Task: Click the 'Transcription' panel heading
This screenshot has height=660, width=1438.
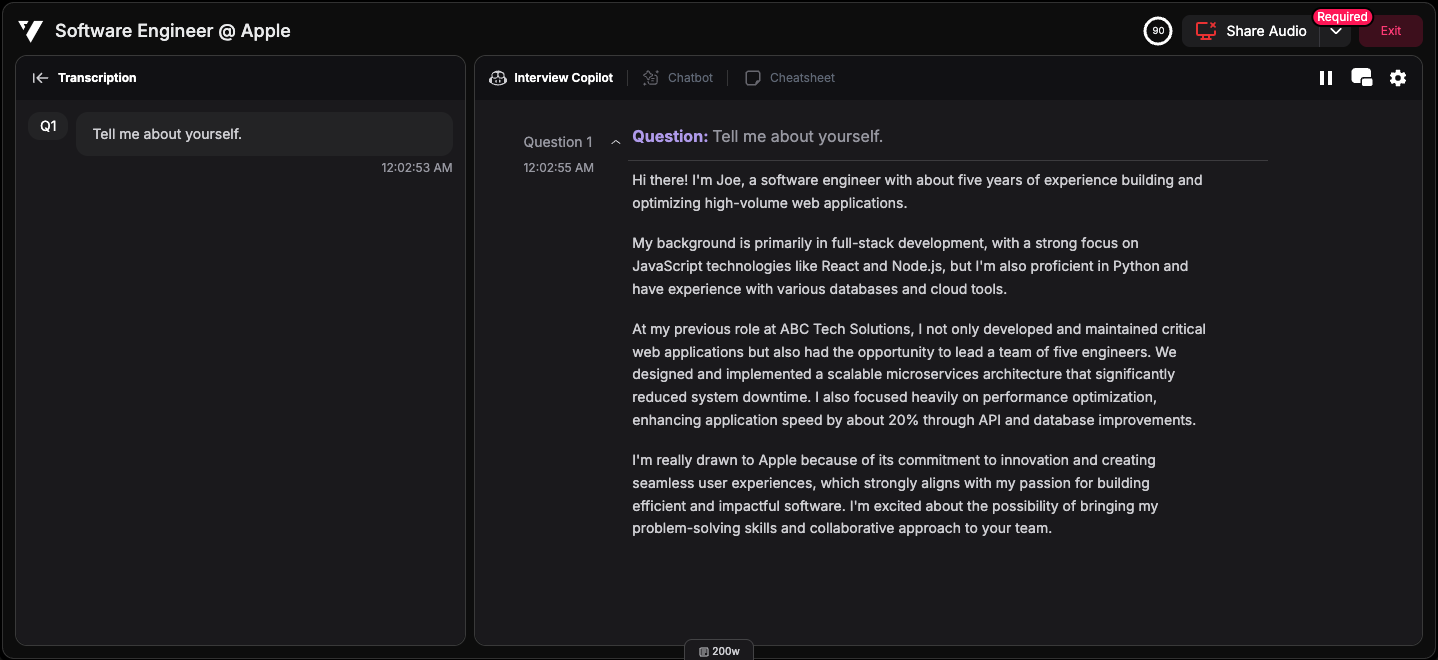Action: pyautogui.click(x=97, y=78)
